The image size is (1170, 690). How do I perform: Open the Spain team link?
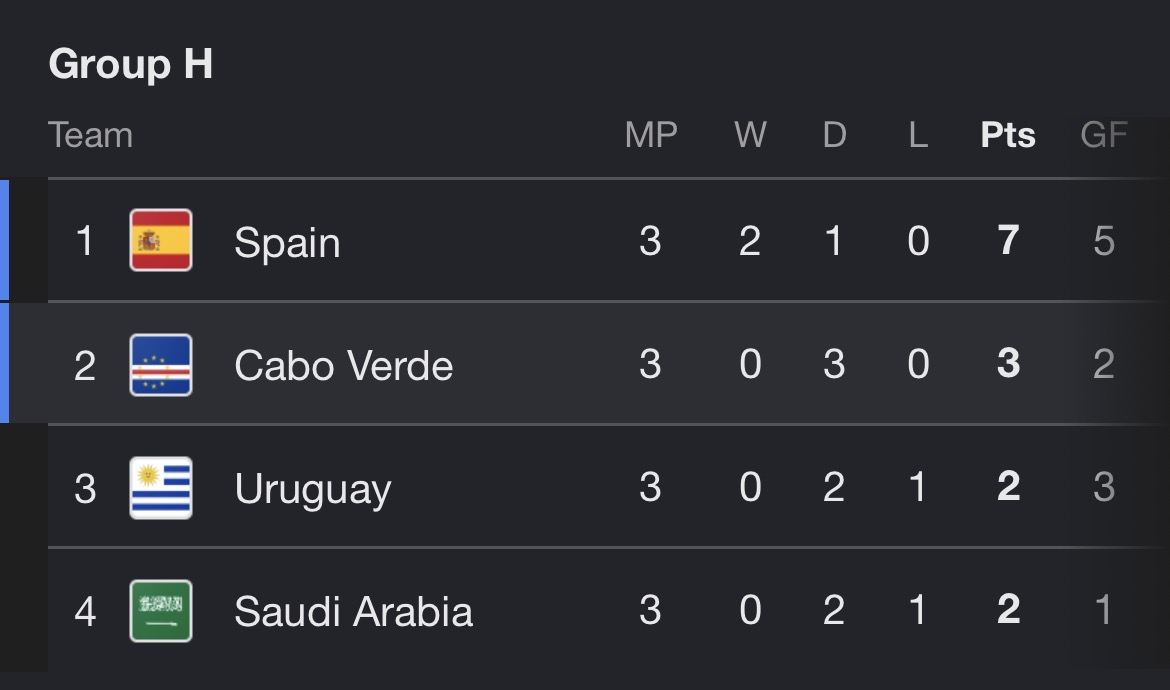tap(287, 242)
